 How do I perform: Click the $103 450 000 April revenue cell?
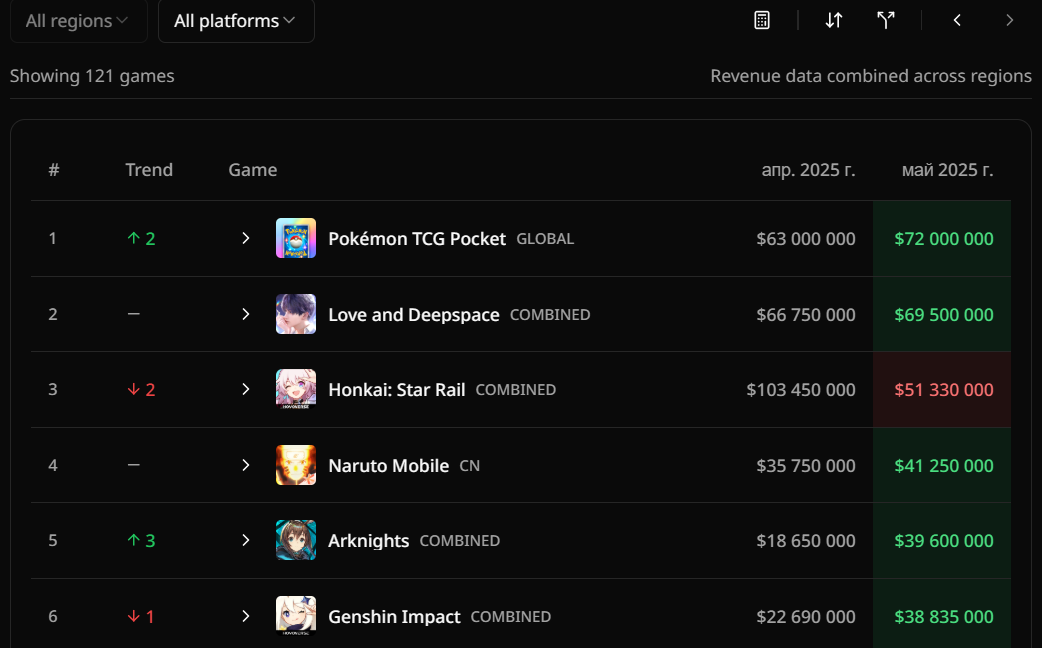coord(801,389)
